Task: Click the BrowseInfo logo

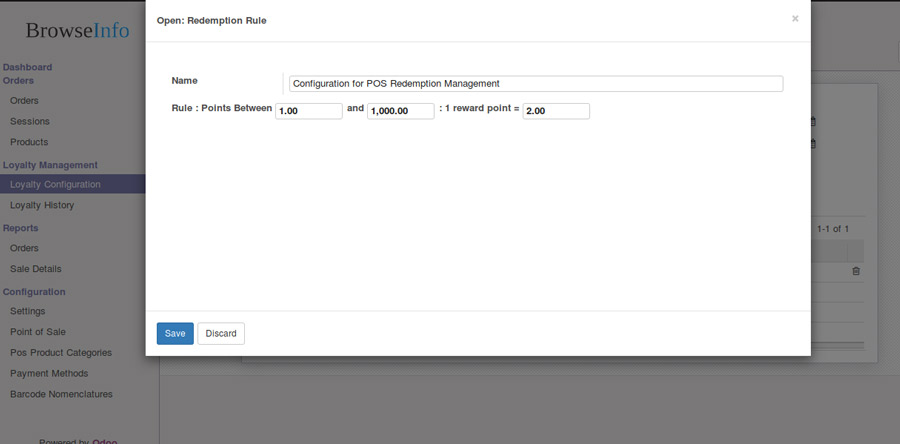Action: (77, 30)
